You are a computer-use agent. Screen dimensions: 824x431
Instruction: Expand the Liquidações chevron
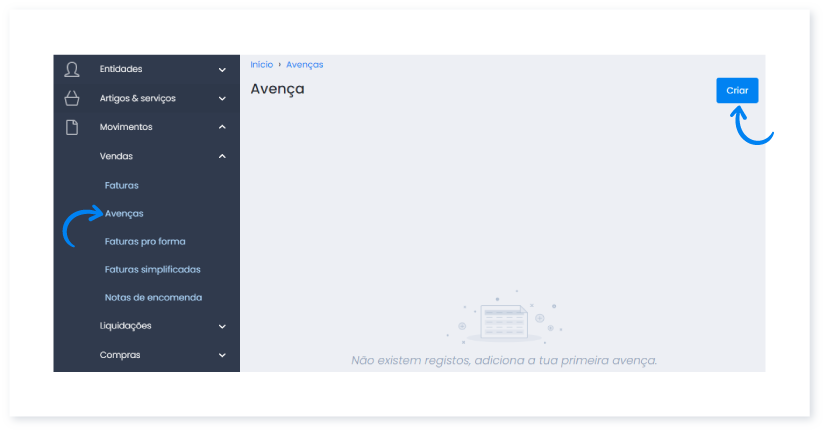(x=222, y=326)
